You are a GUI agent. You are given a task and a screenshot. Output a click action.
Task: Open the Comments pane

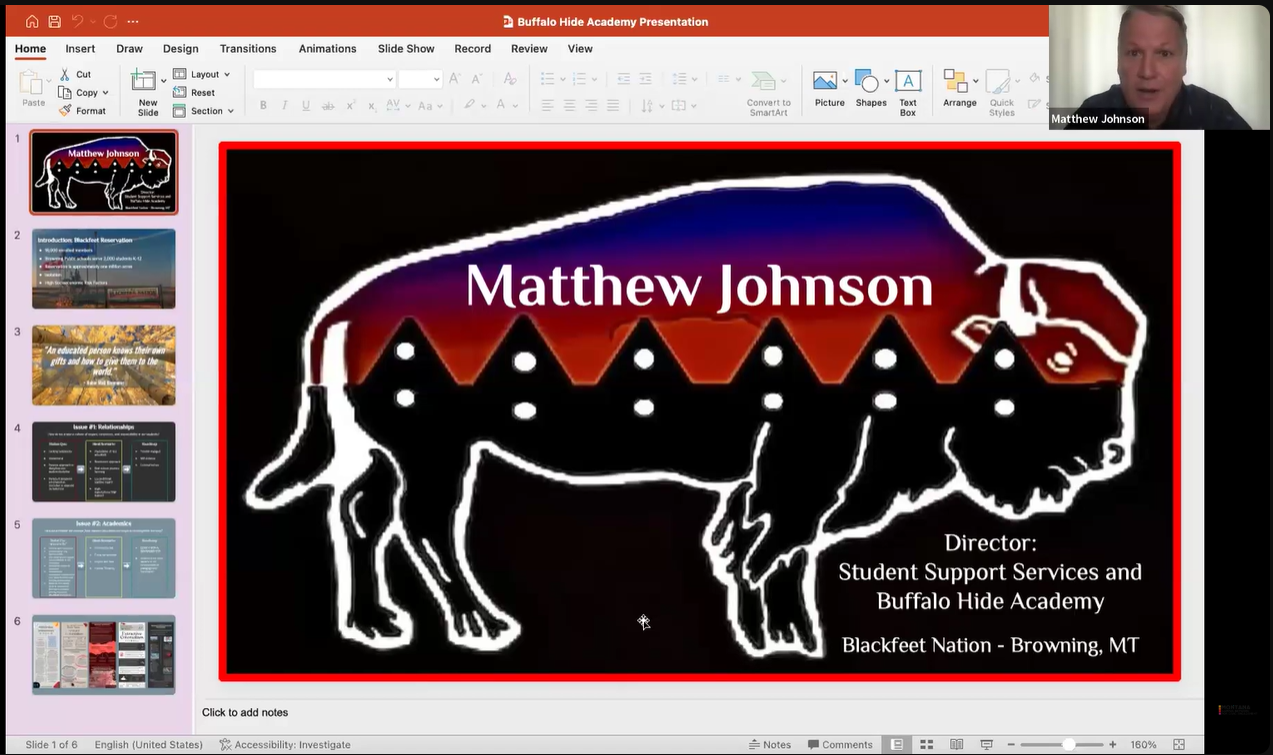841,745
